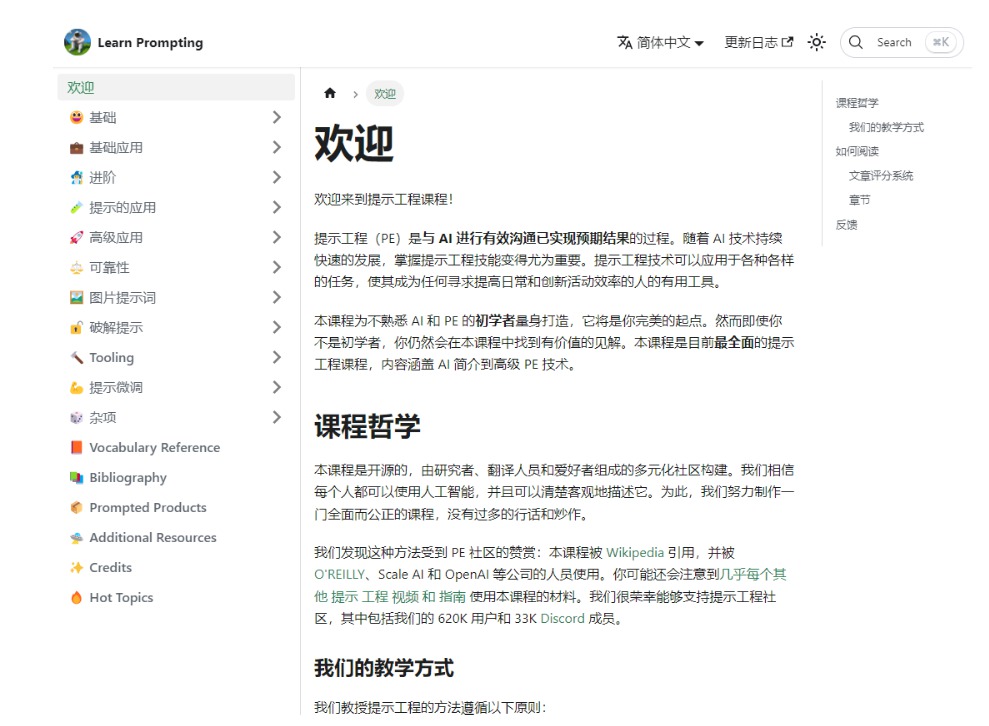Viewport: 989px width, 726px height.
Task: Jump to 文章评分系统 in table of contents
Action: pos(881,176)
